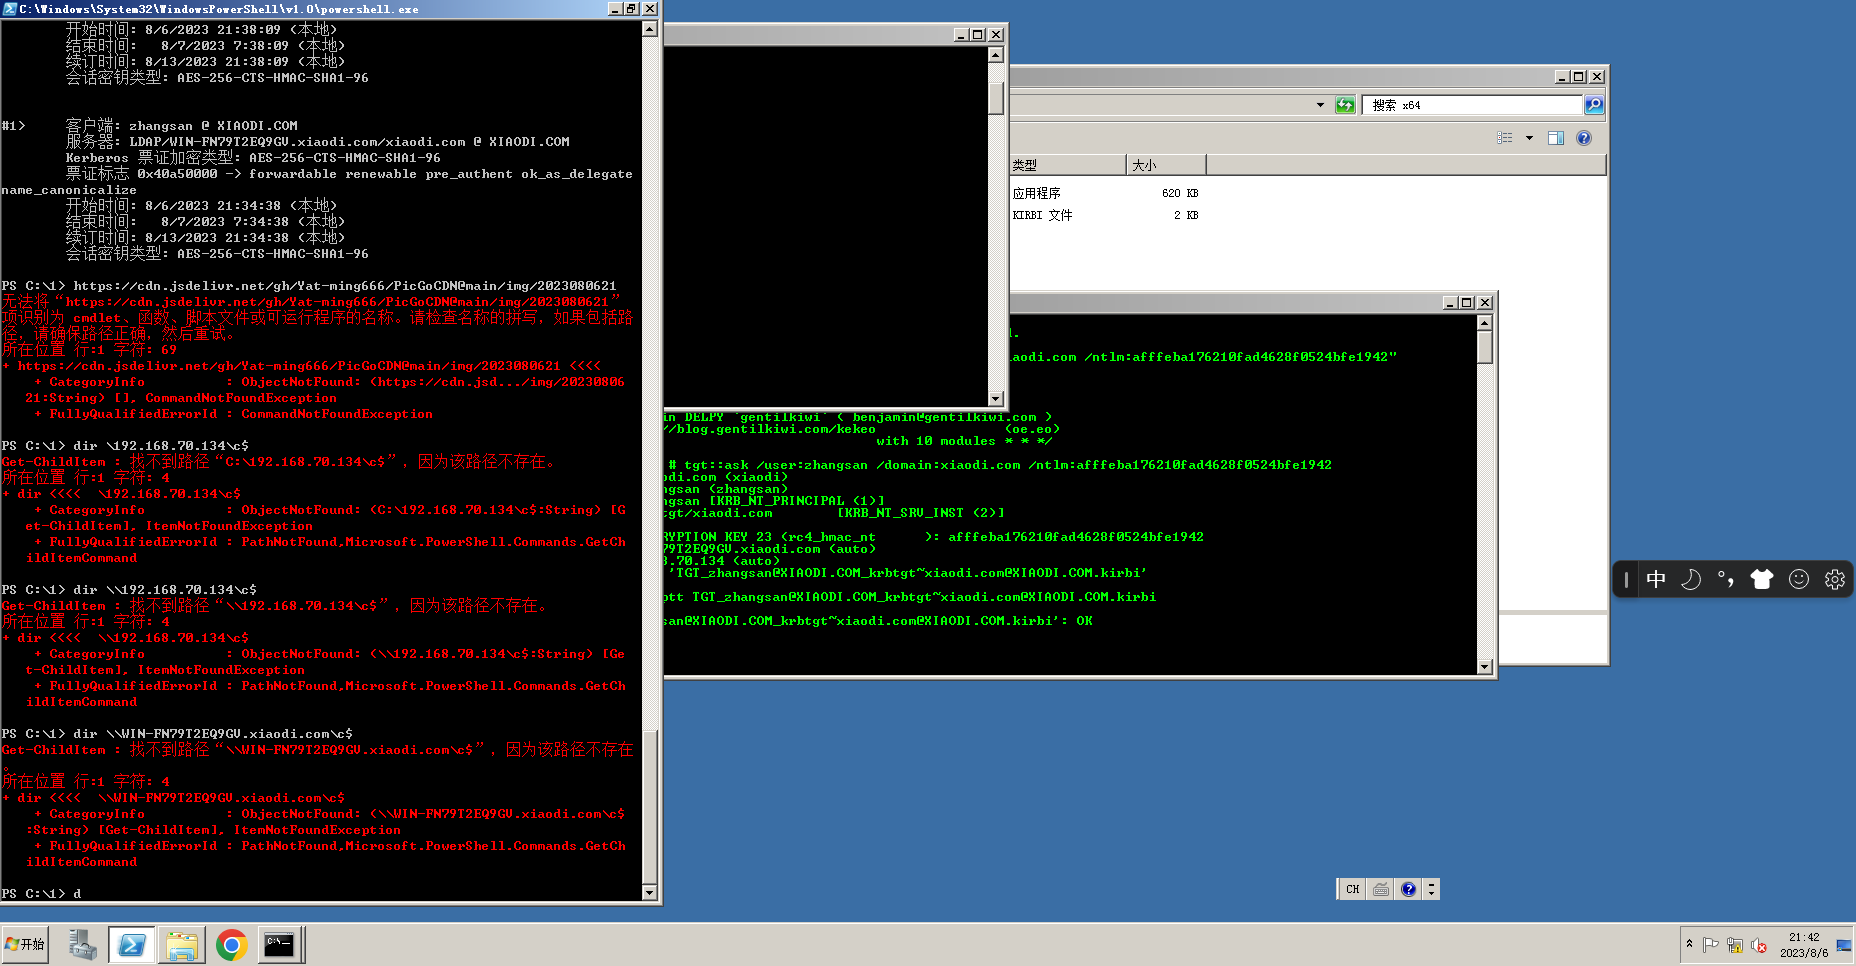Toggle full/half-width mode with the moon icon
This screenshot has width=1856, height=966.
tap(1690, 579)
